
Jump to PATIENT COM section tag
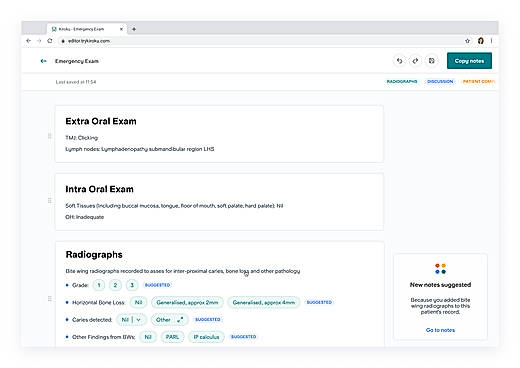click(478, 81)
